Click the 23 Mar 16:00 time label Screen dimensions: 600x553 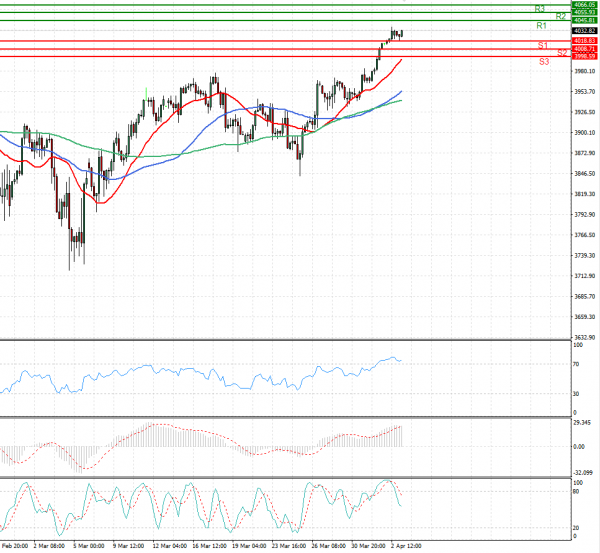(x=289, y=546)
